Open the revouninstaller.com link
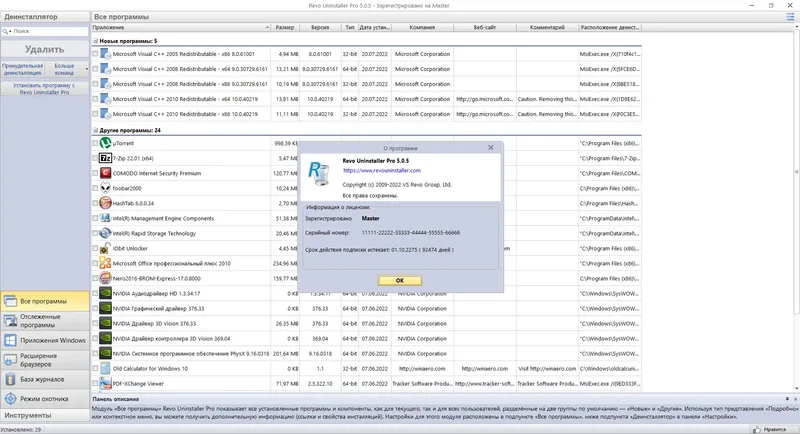The width and height of the screenshot is (800, 434). (382, 170)
